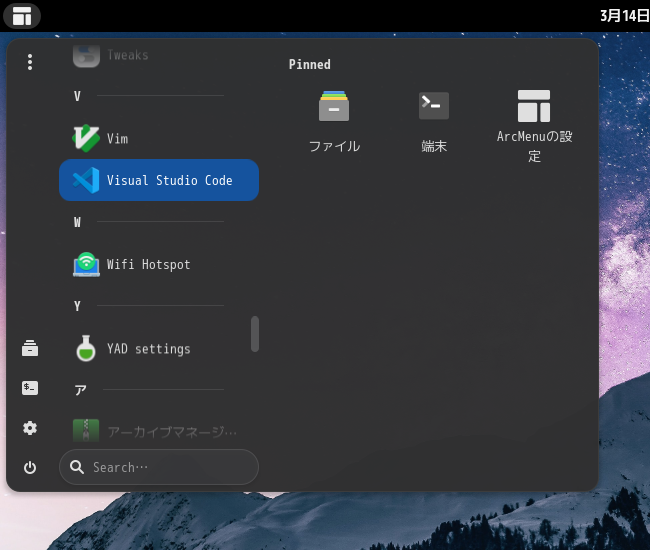650x550 pixels.
Task: Click the file manager shortcut in sidebar
Action: click(30, 348)
